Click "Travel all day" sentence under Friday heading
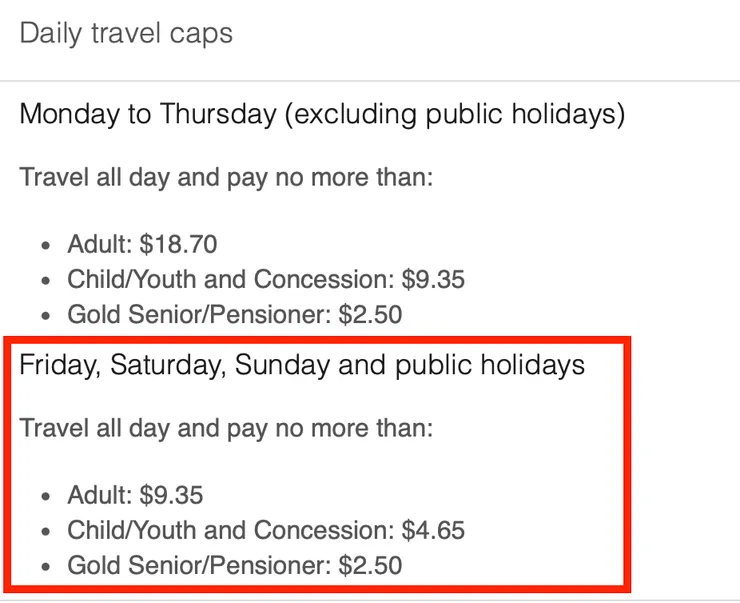The height and width of the screenshot is (603, 740). (x=225, y=429)
